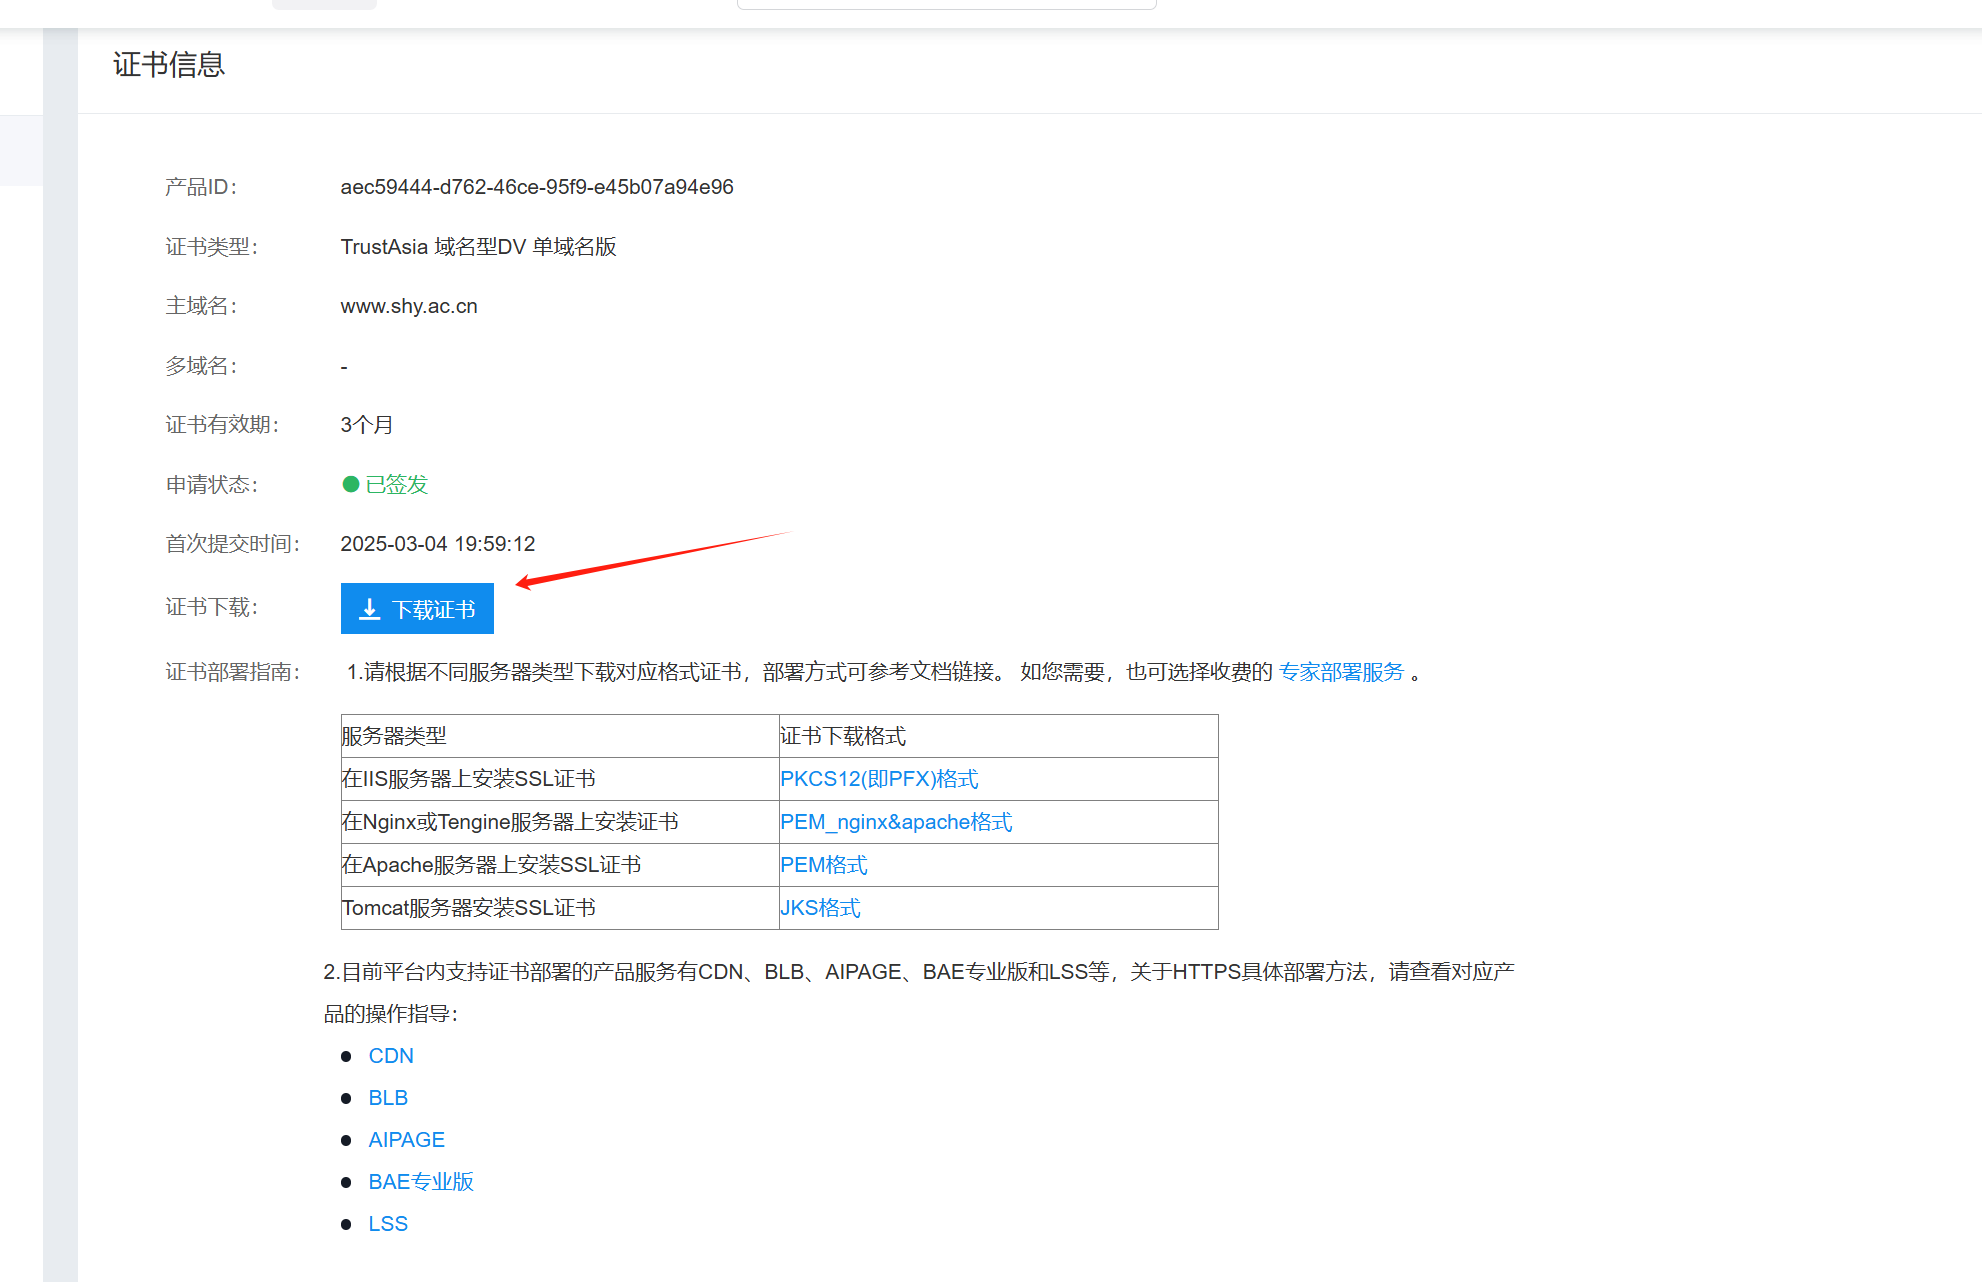Image resolution: width=1982 pixels, height=1282 pixels.
Task: Click the first submission time value
Action: click(437, 544)
